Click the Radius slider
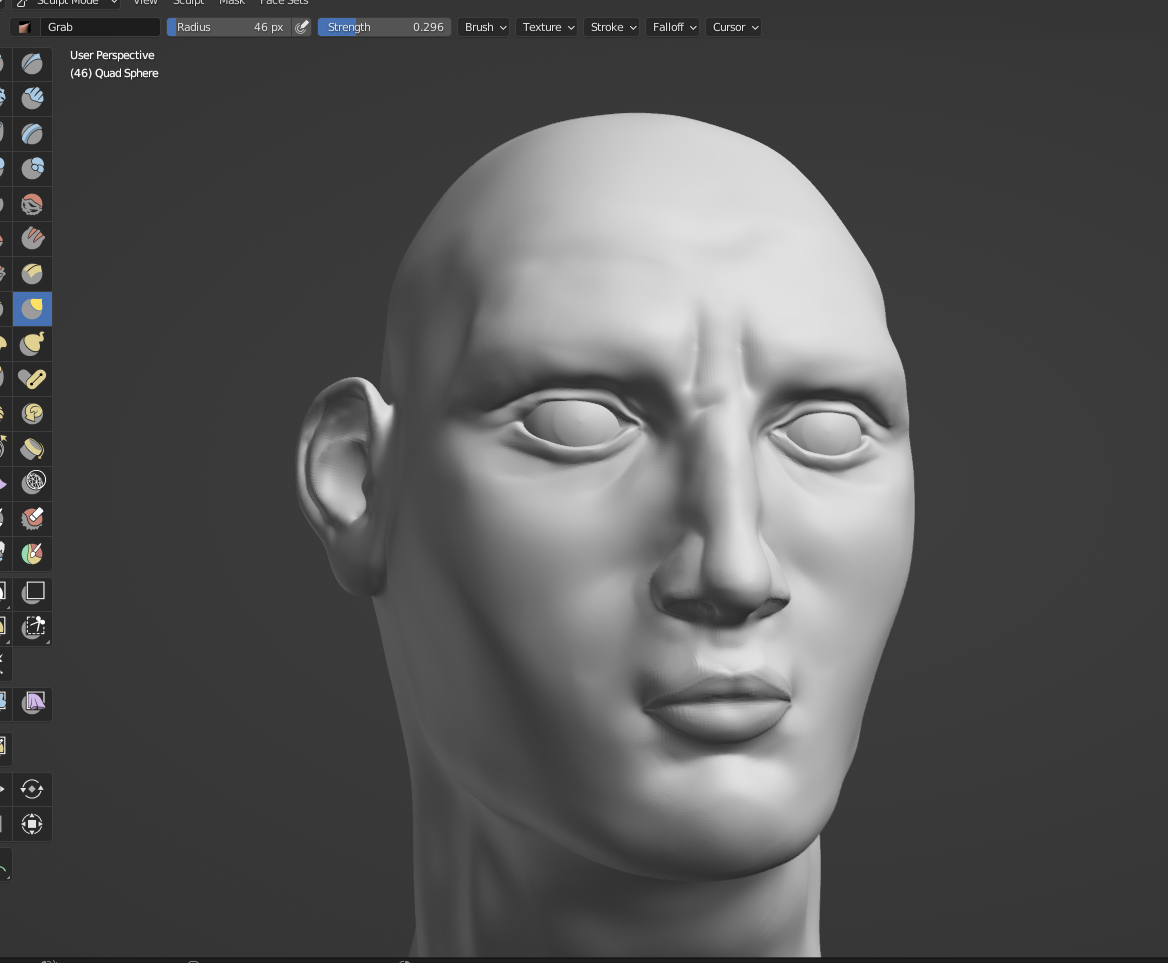This screenshot has width=1168, height=963. pyautogui.click(x=229, y=28)
